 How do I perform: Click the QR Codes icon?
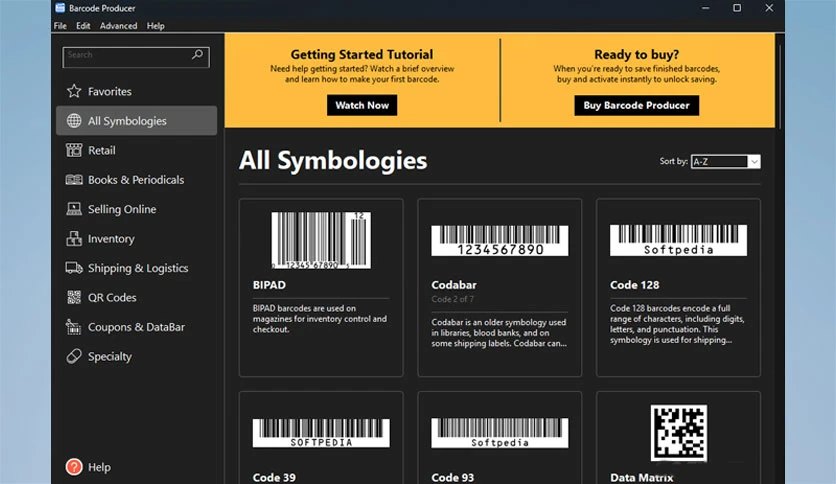[74, 297]
